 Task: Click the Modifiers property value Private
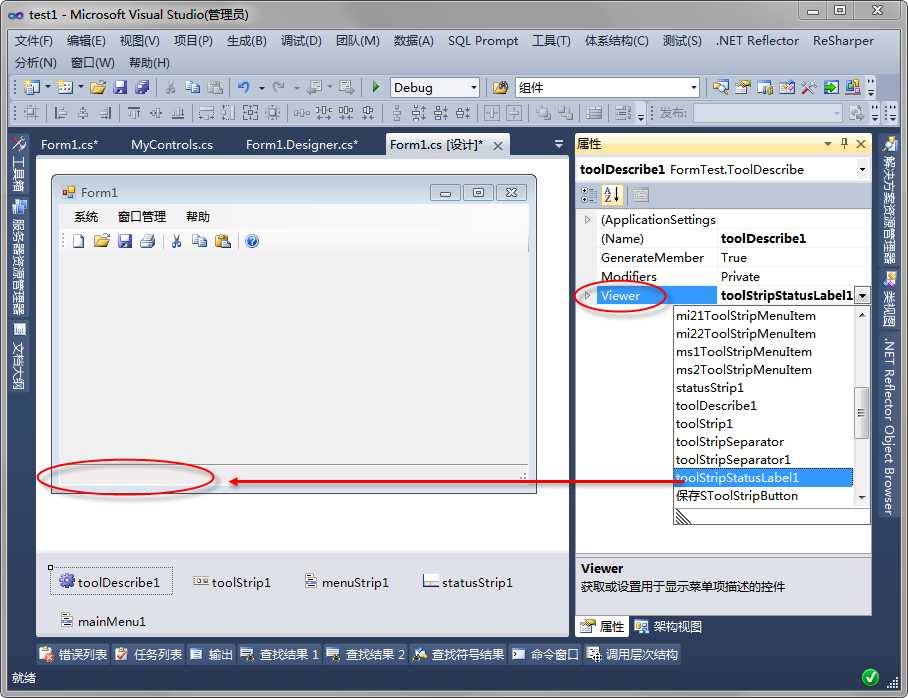(x=794, y=277)
